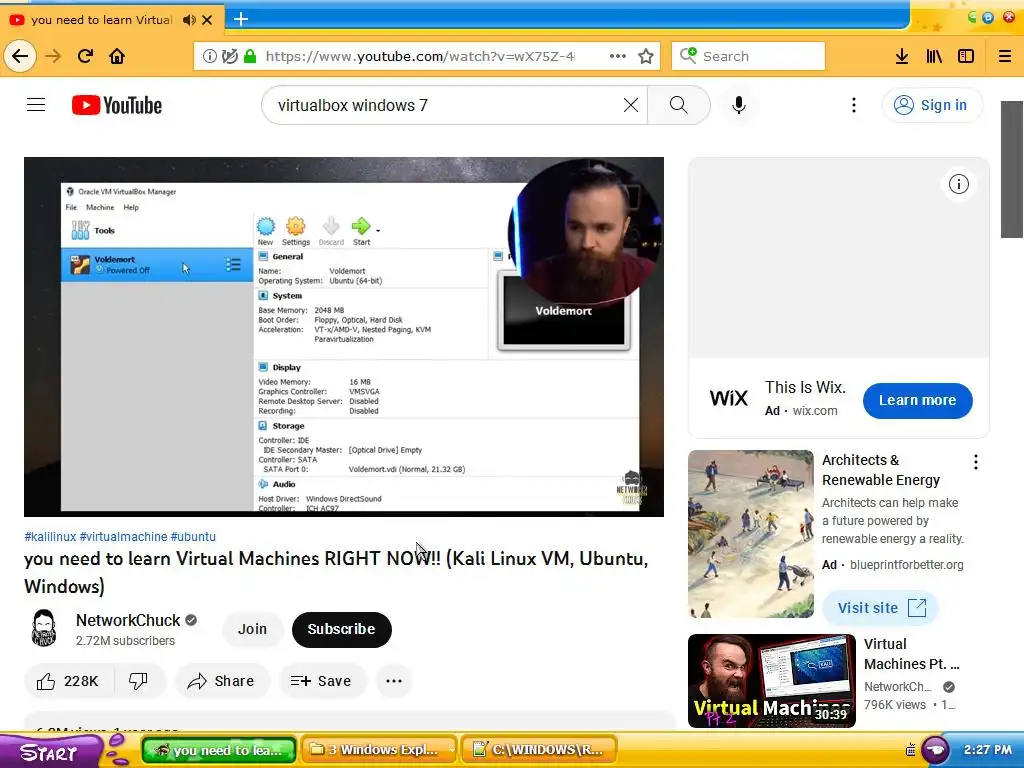Search with voice microphone icon
This screenshot has height=768, width=1024.
click(739, 105)
